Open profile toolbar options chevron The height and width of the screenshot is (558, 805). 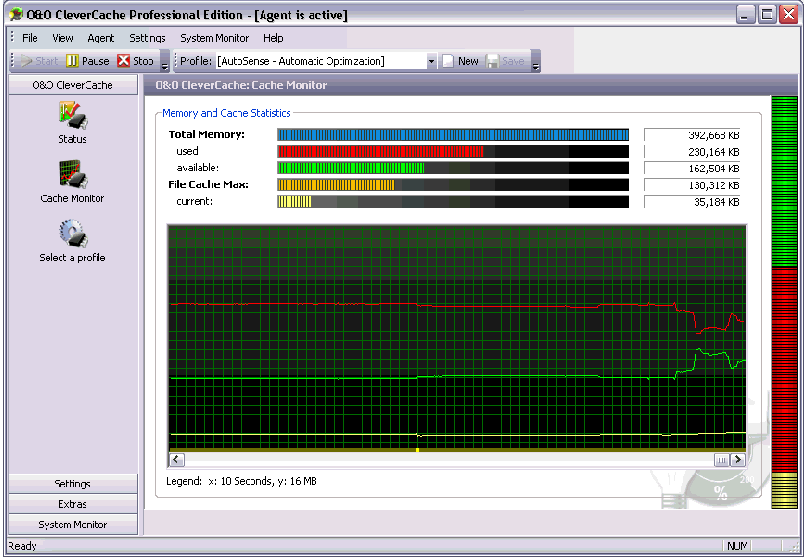(x=536, y=62)
